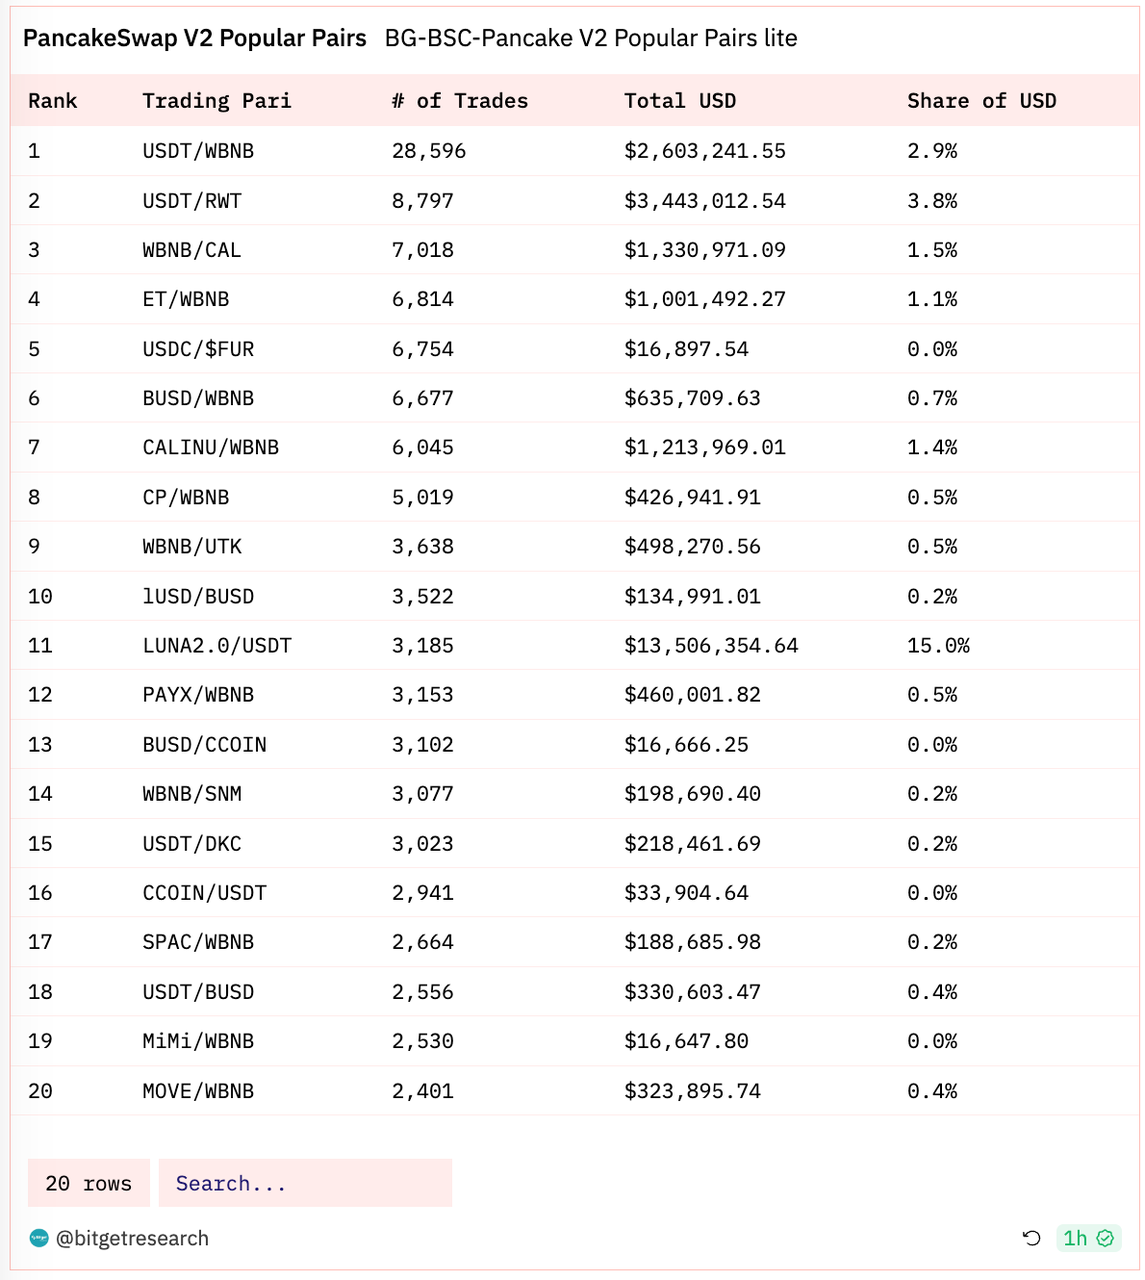Click the 15.0% share of USD cell
This screenshot has width=1145, height=1280.
click(938, 645)
